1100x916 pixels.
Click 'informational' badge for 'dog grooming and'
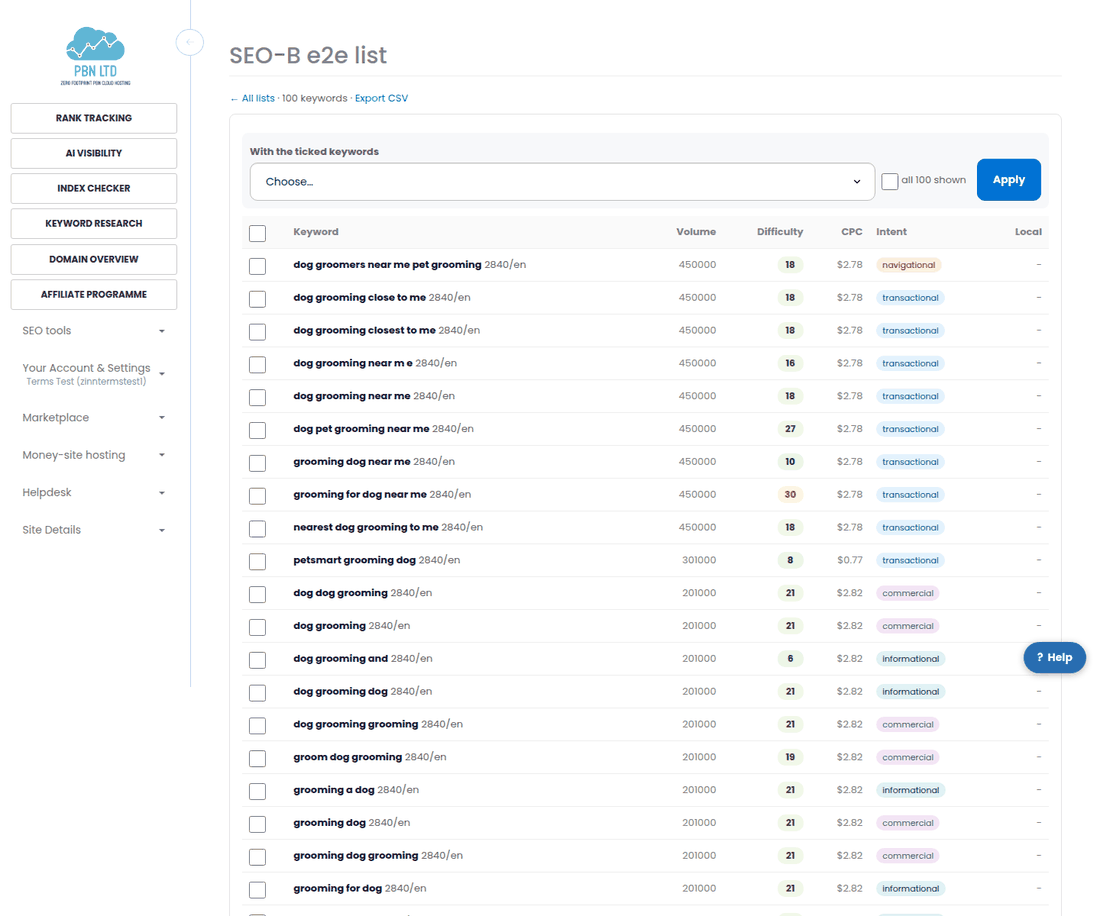911,659
